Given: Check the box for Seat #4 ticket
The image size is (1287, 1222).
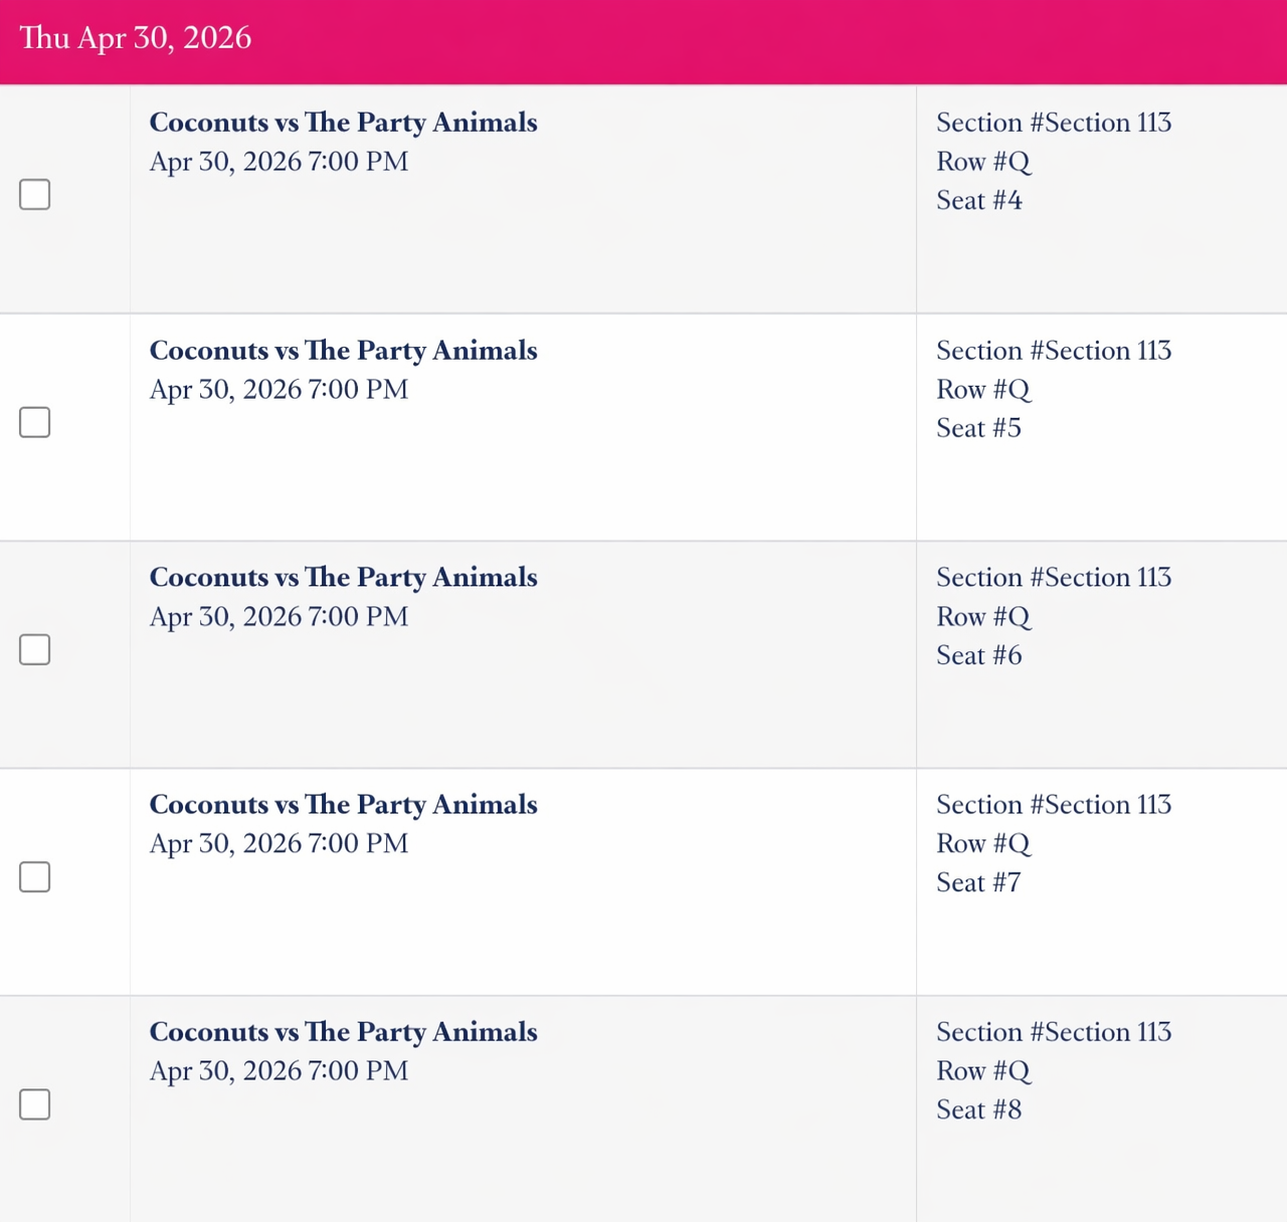Looking at the screenshot, I should pos(35,194).
